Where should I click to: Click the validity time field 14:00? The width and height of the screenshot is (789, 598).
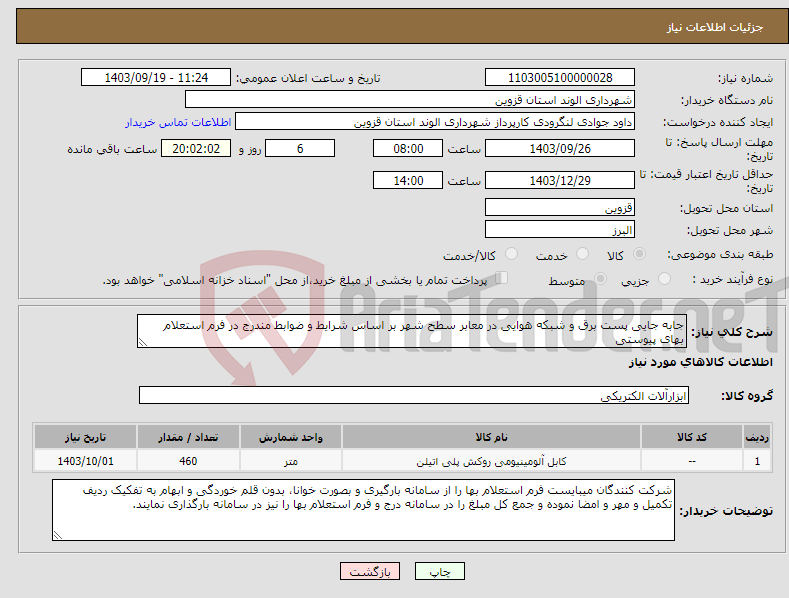point(408,180)
